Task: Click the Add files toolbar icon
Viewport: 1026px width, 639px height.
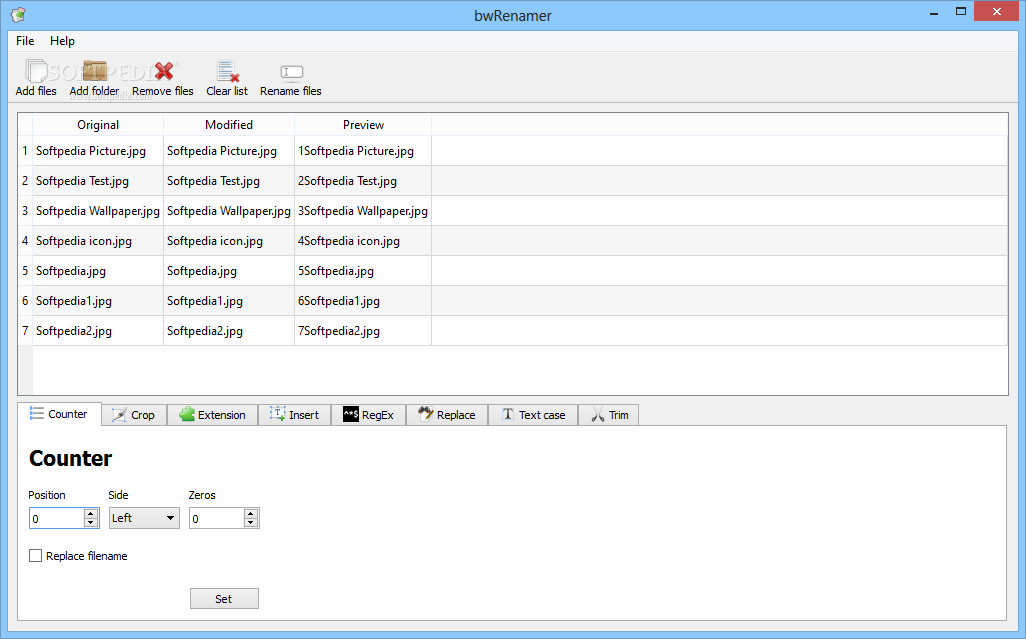Action: pyautogui.click(x=36, y=71)
